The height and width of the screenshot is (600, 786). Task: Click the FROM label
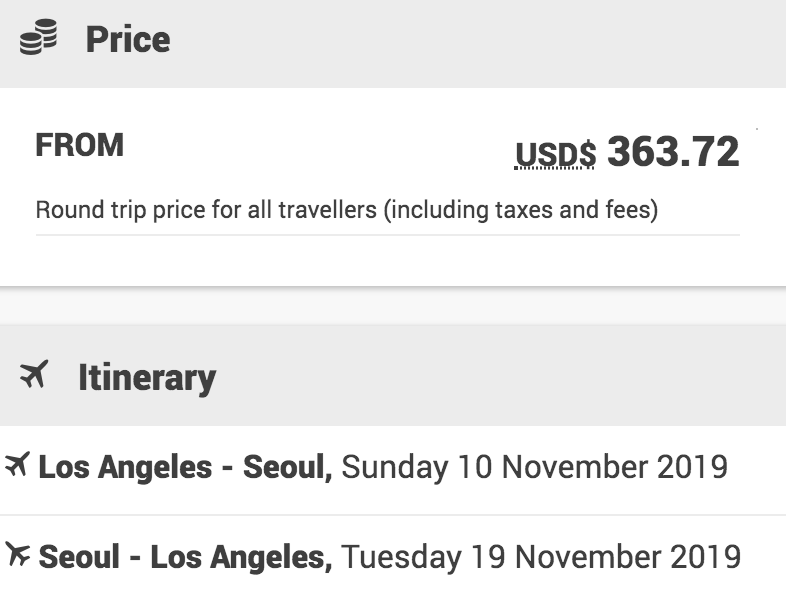[80, 146]
